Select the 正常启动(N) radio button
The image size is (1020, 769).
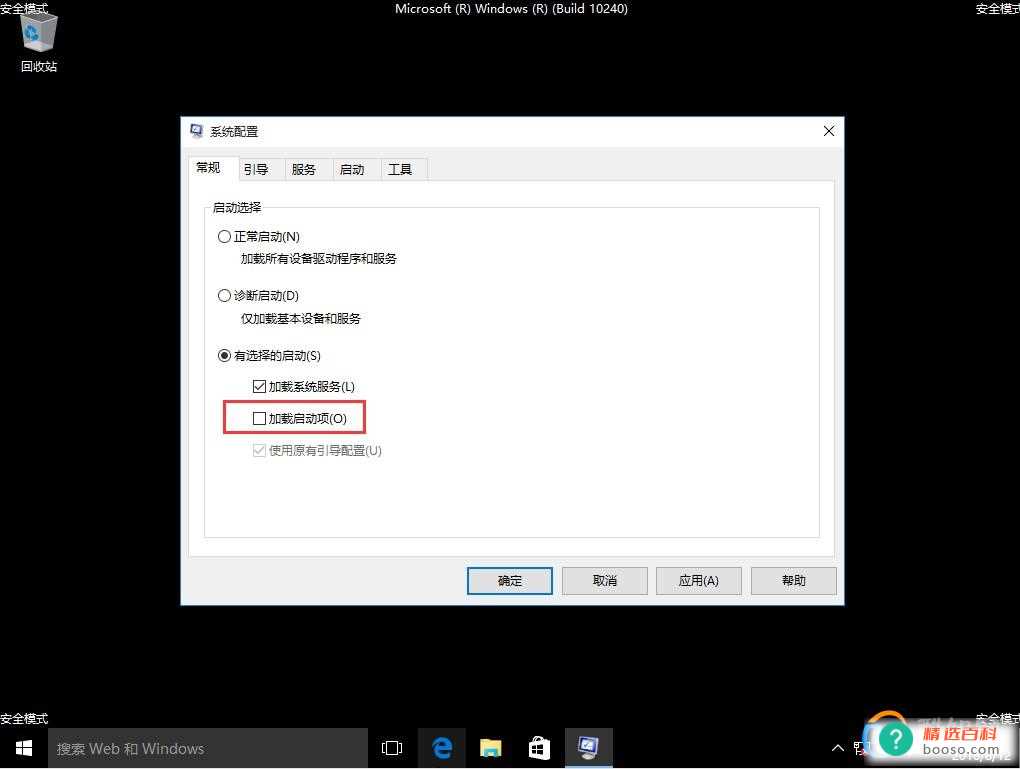[224, 236]
